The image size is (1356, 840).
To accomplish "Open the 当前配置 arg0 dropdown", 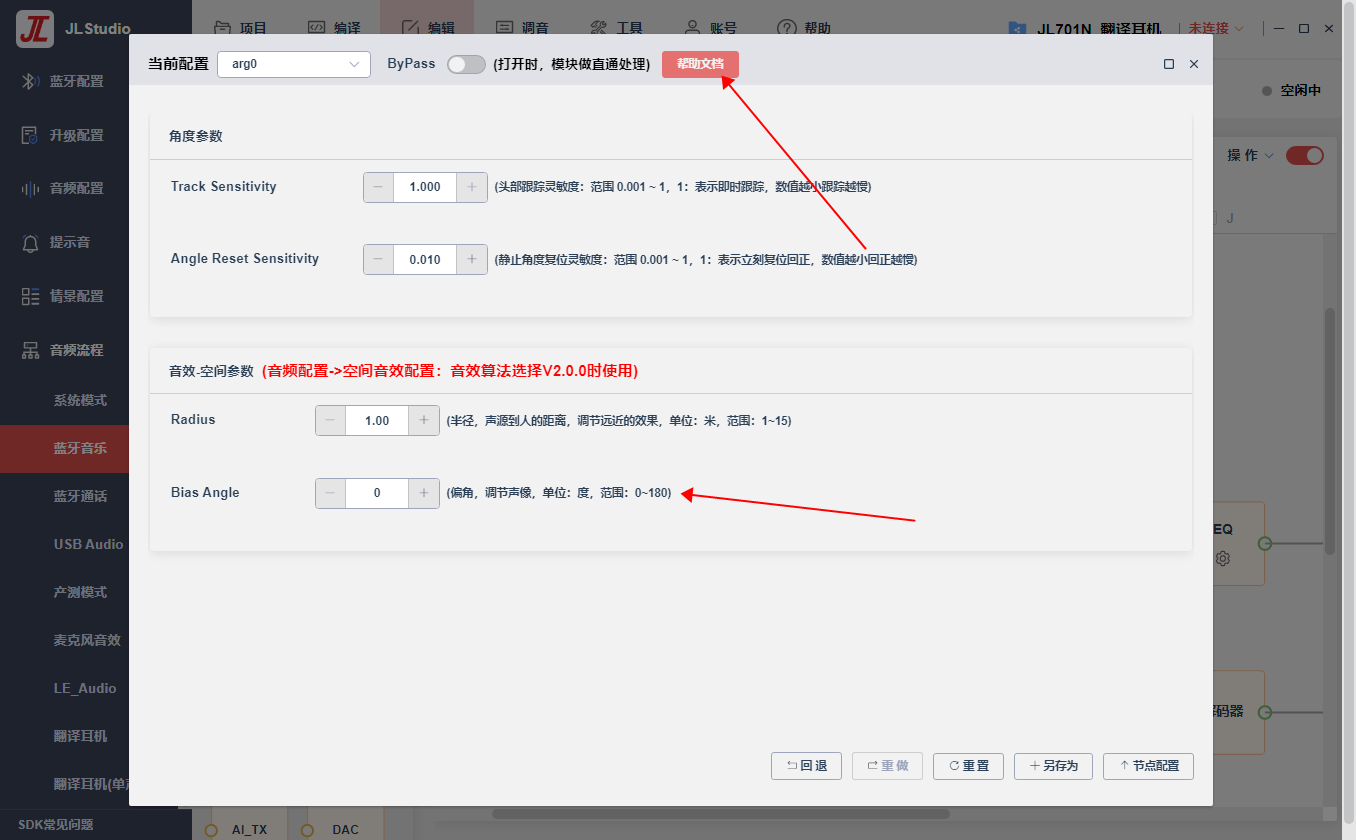I will [294, 64].
